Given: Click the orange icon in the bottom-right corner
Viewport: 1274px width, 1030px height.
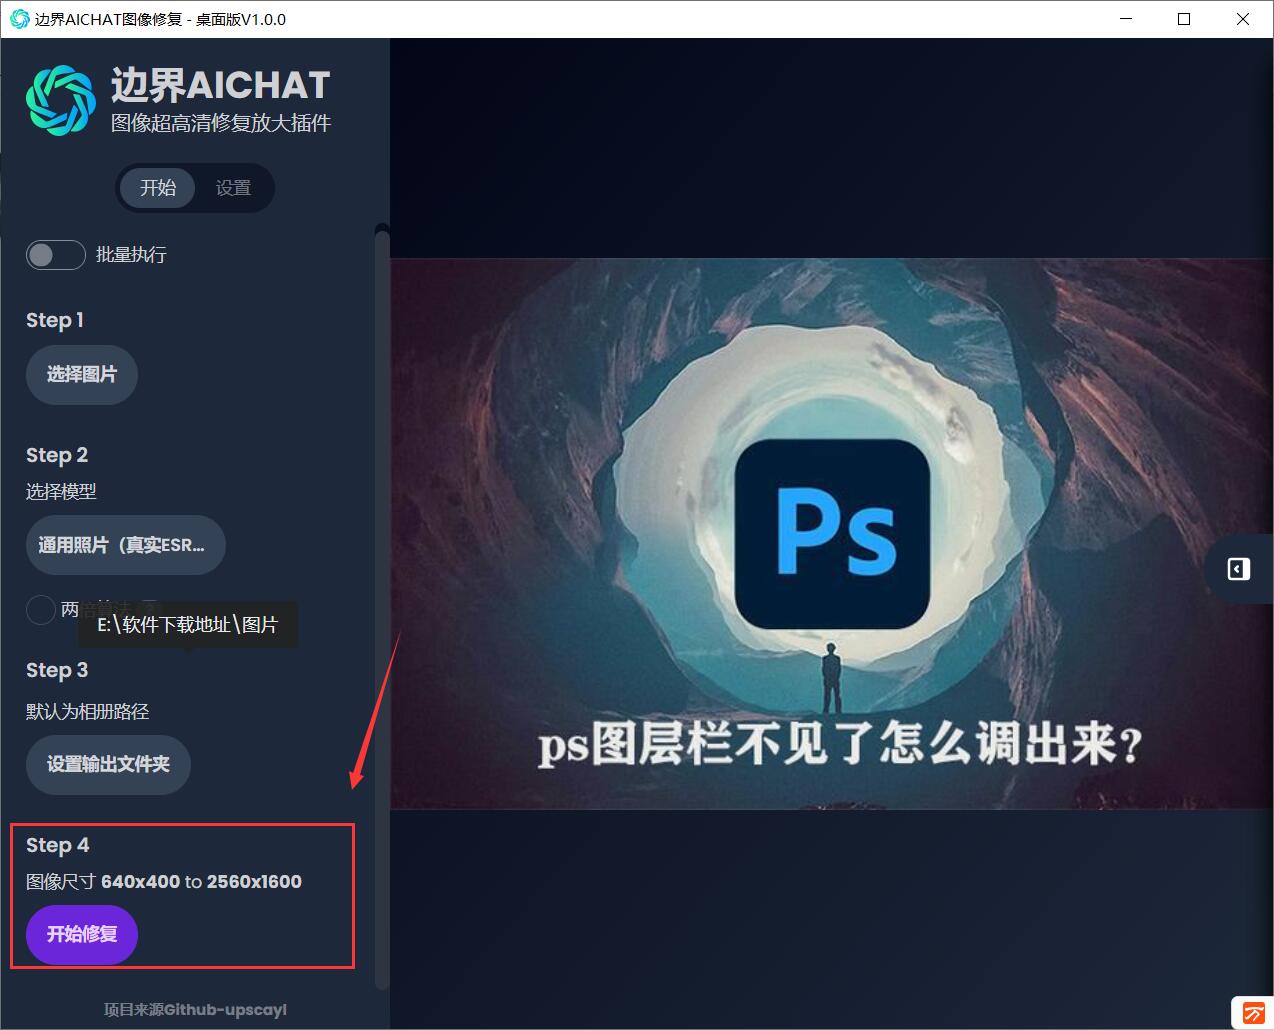Looking at the screenshot, I should click(1253, 1012).
